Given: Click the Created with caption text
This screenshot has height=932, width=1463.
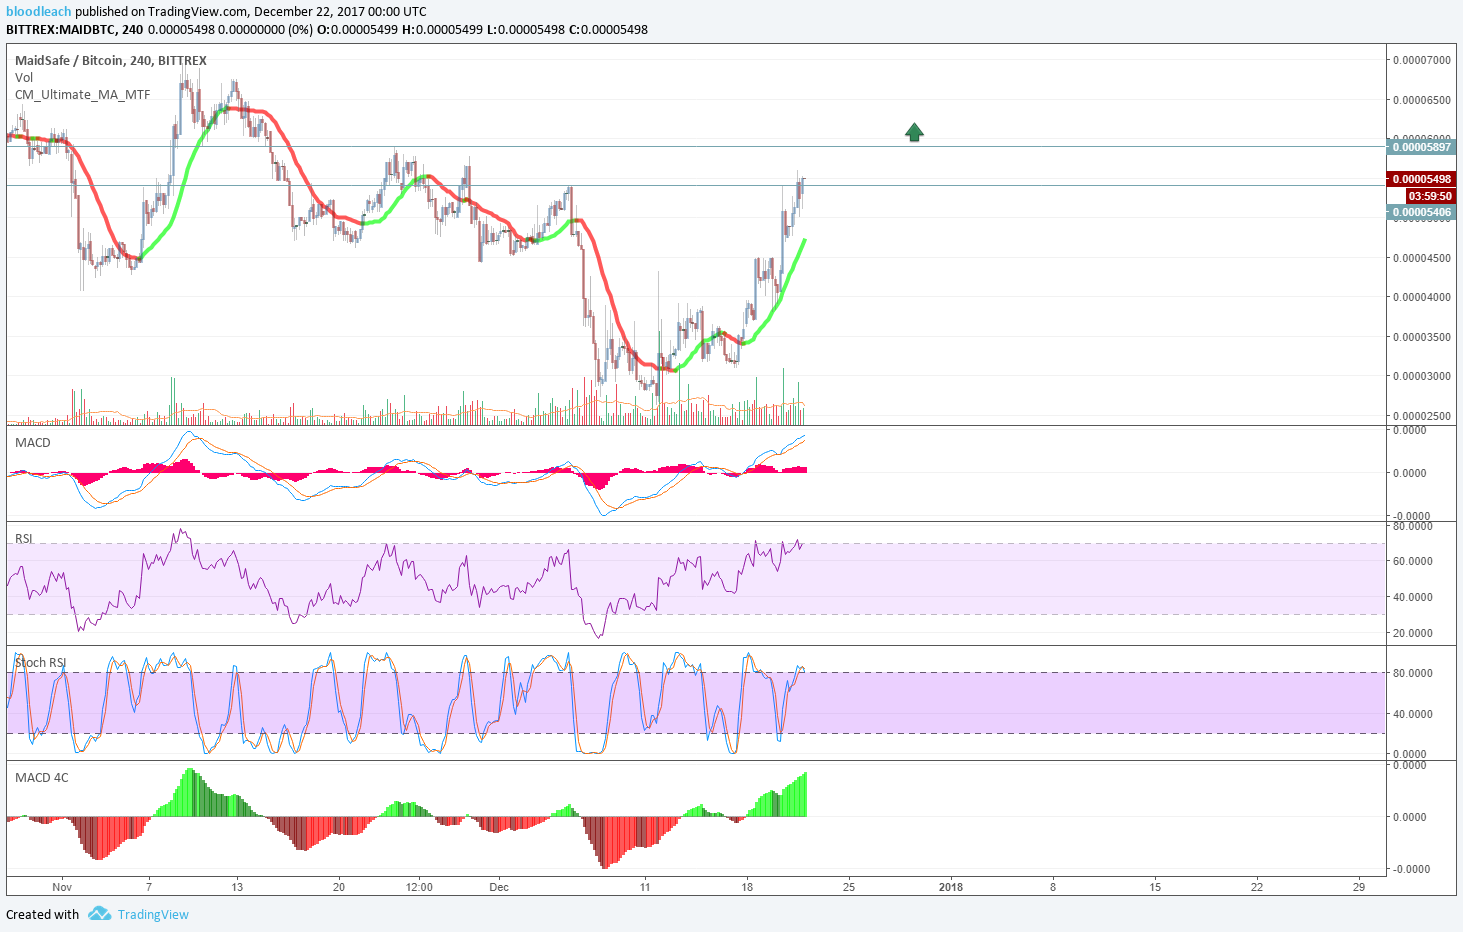Looking at the screenshot, I should pyautogui.click(x=42, y=914).
